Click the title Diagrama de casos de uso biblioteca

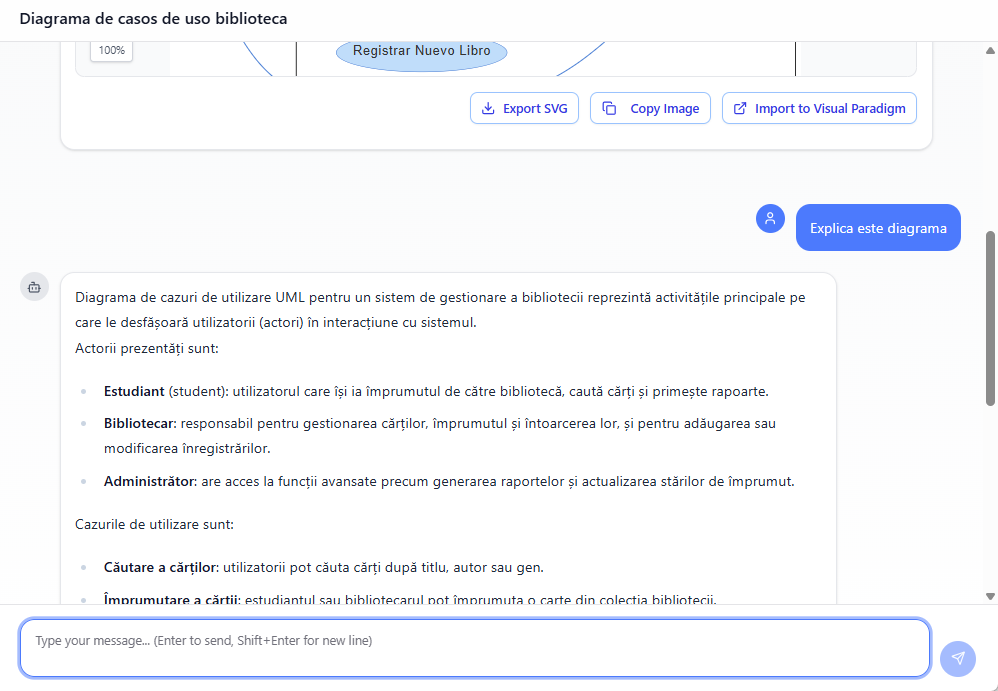153,18
